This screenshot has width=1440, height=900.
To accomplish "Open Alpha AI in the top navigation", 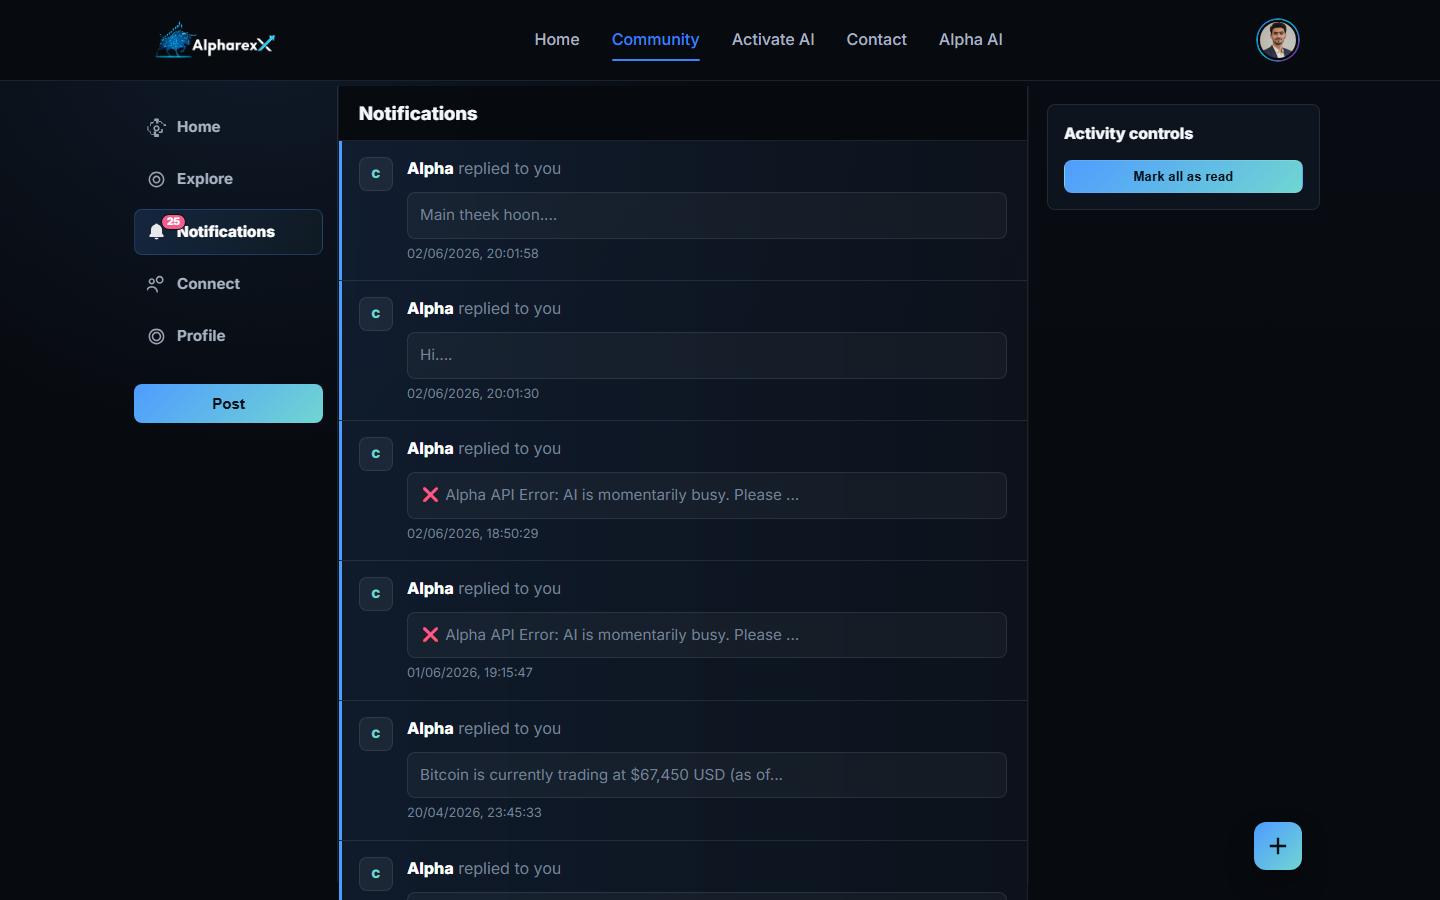I will click(x=971, y=40).
